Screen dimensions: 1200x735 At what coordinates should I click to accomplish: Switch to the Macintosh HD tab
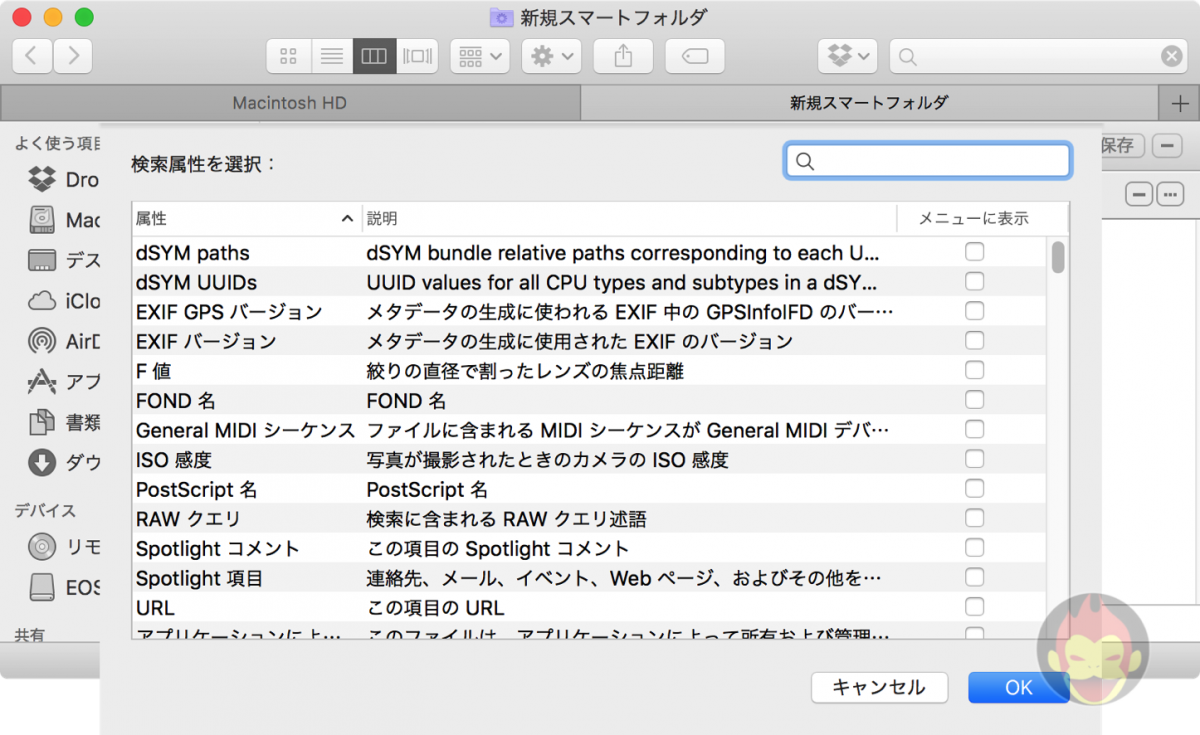coord(290,102)
